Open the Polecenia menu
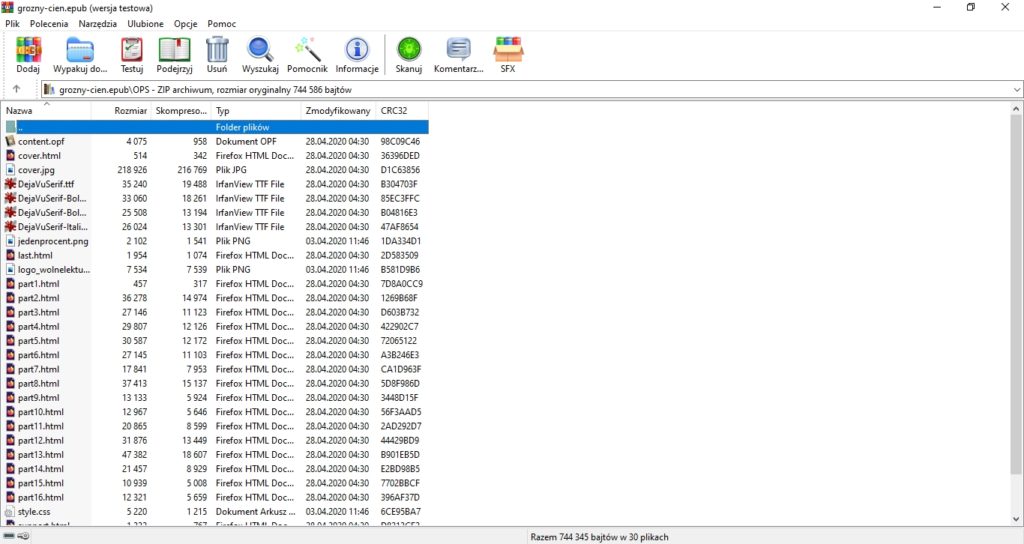This screenshot has width=1024, height=544. pos(49,24)
